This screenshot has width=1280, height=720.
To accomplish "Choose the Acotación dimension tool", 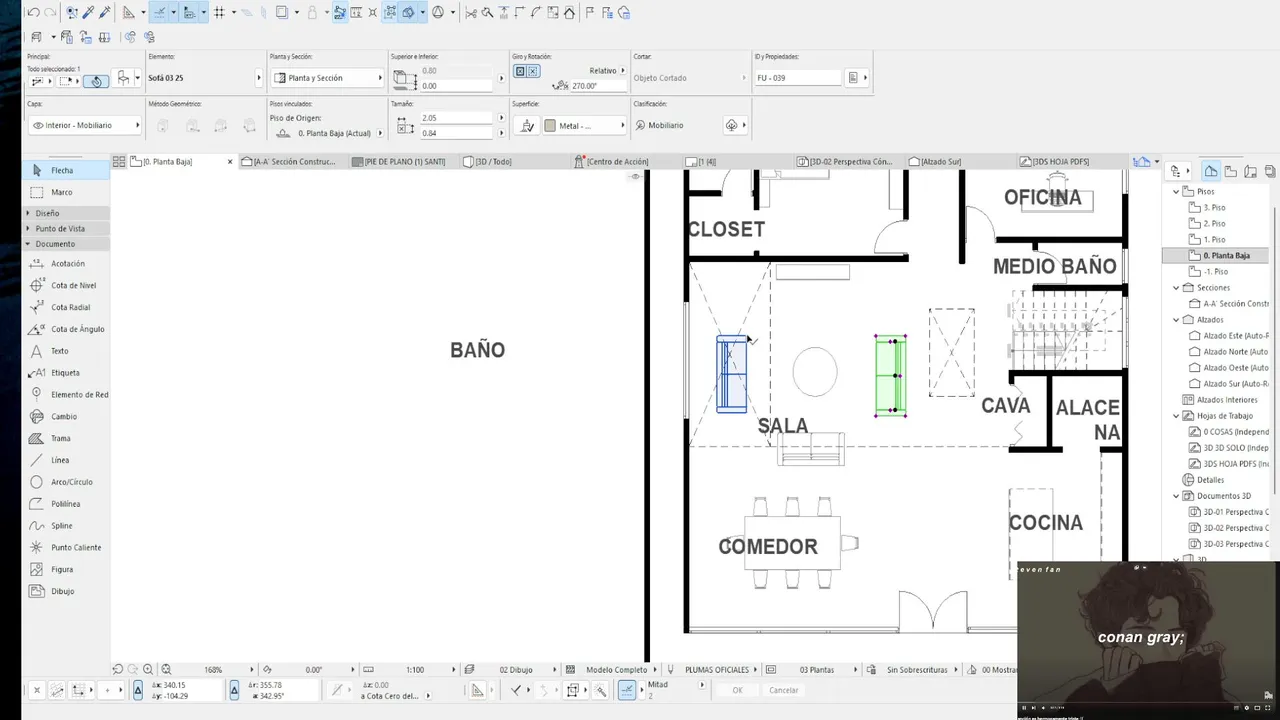I will coord(66,264).
